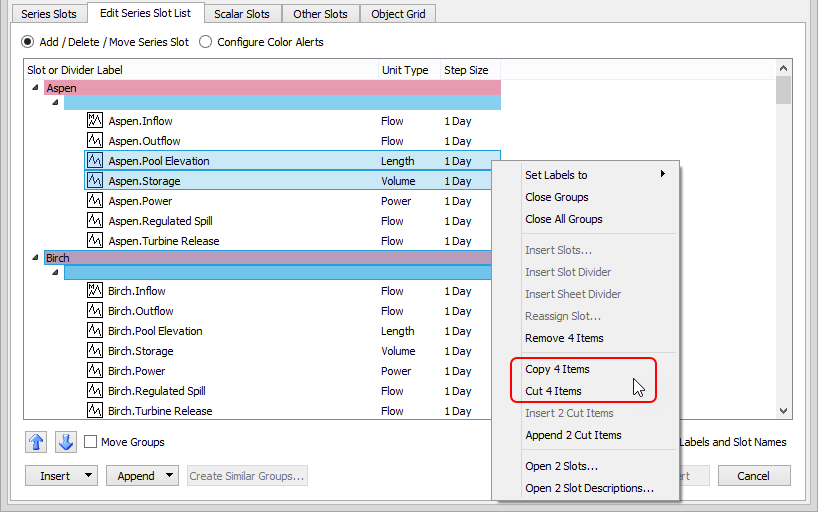This screenshot has height=512, width=818.
Task: Select Configure Color Alerts radio button
Action: pyautogui.click(x=206, y=42)
